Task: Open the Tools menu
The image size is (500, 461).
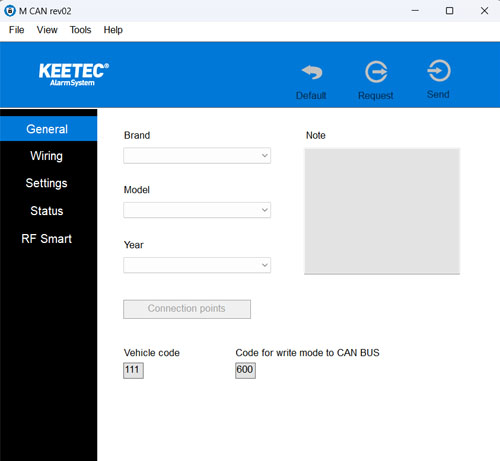Action: [80, 30]
